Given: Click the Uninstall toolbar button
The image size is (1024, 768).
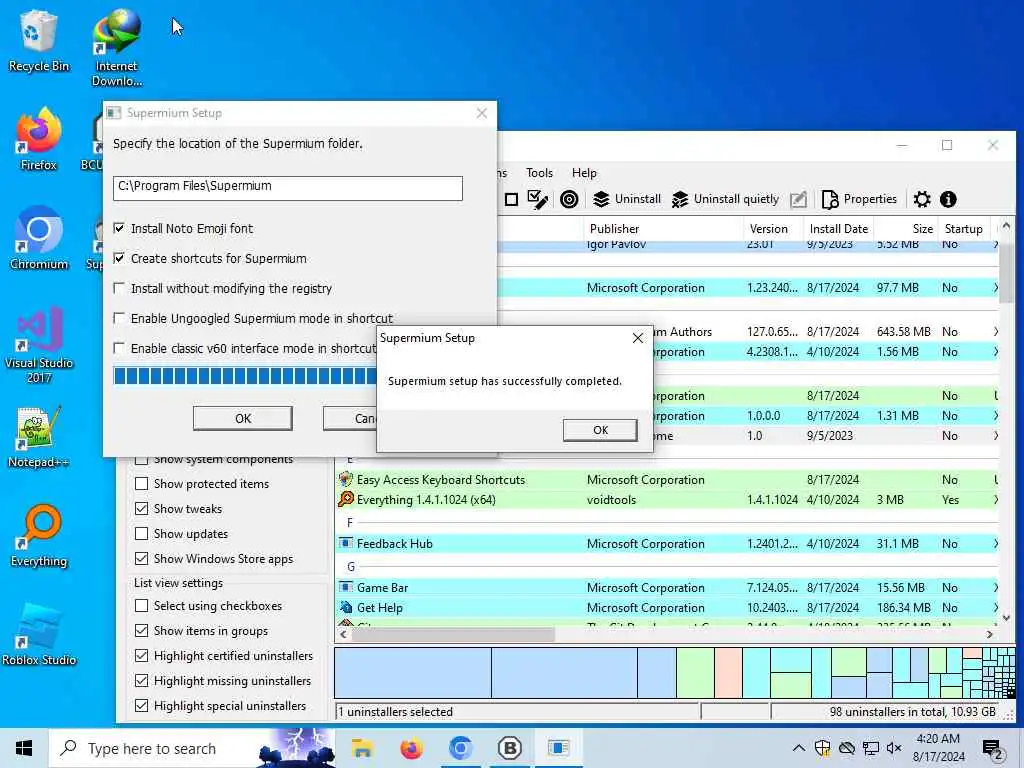Looking at the screenshot, I should [x=627, y=199].
